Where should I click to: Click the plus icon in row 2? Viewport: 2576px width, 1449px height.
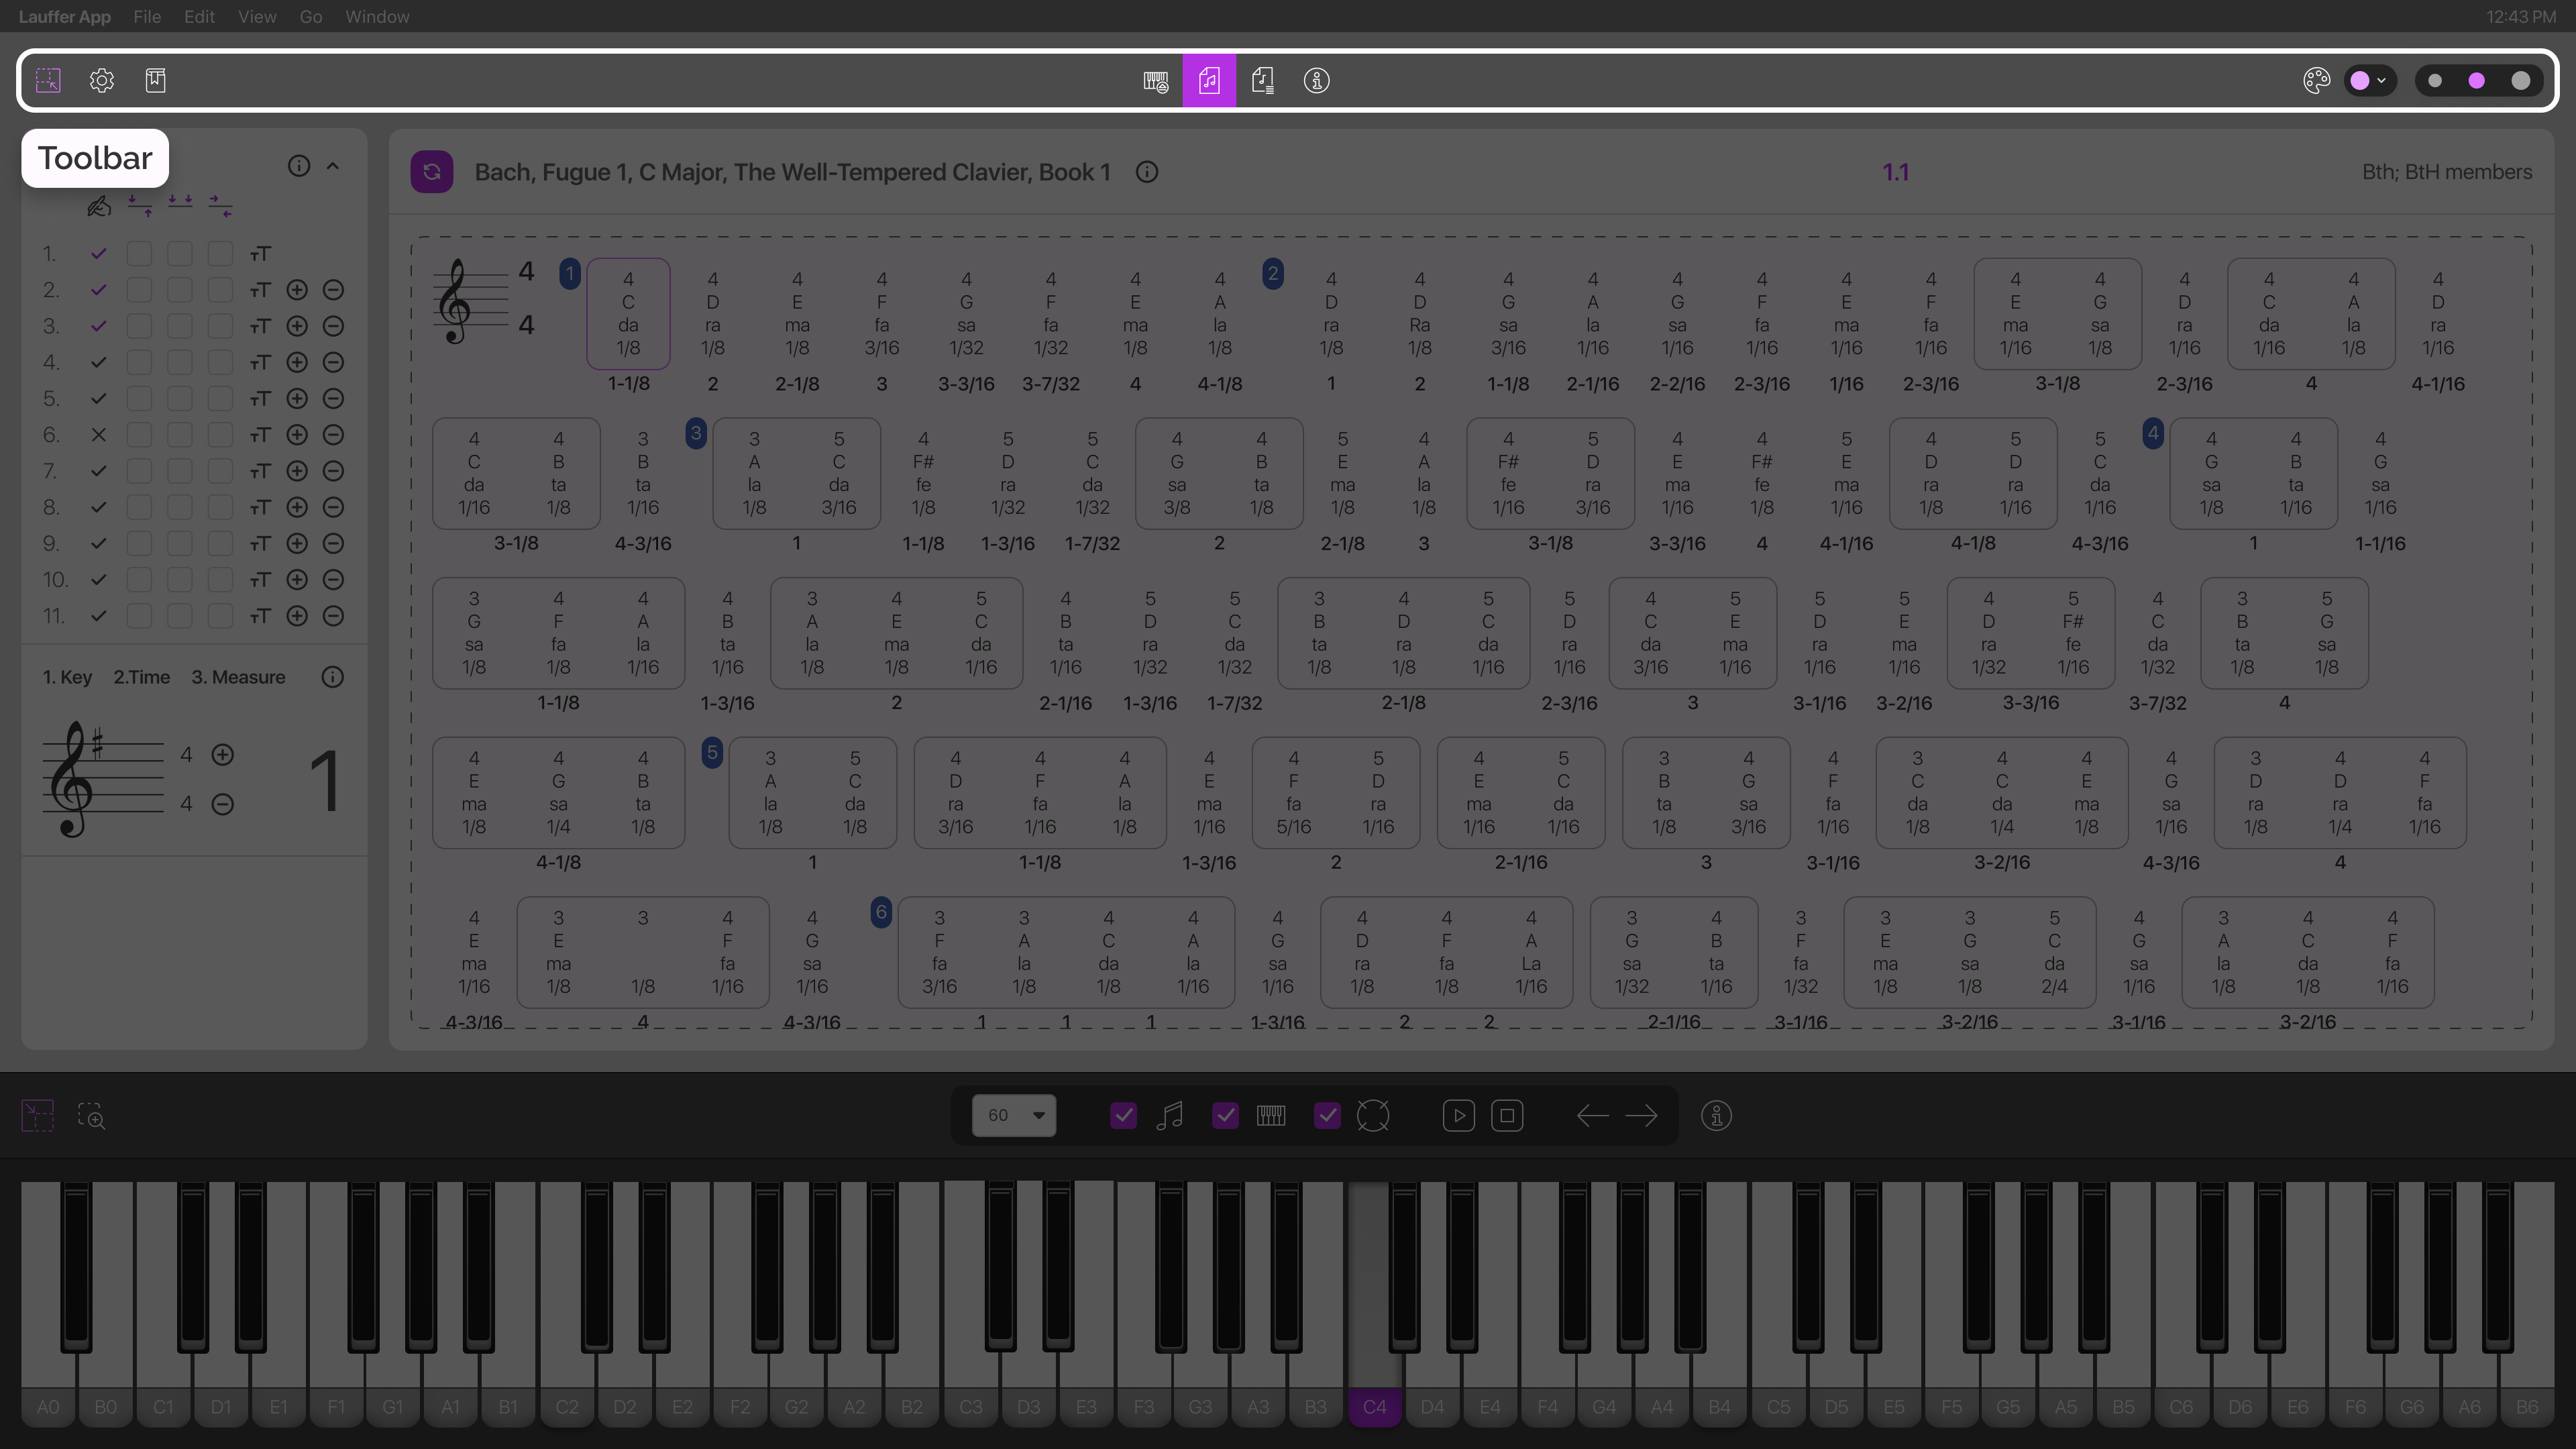pyautogui.click(x=297, y=290)
